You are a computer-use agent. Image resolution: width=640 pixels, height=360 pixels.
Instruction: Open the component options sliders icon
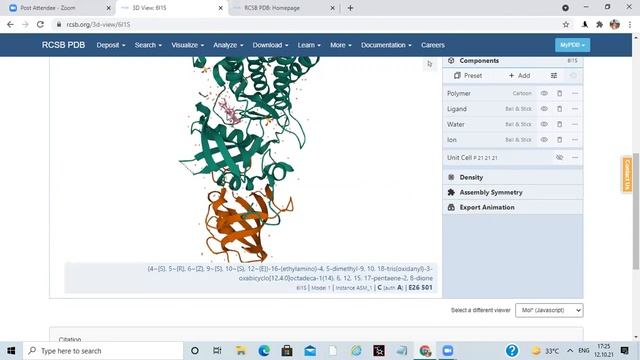click(x=554, y=76)
